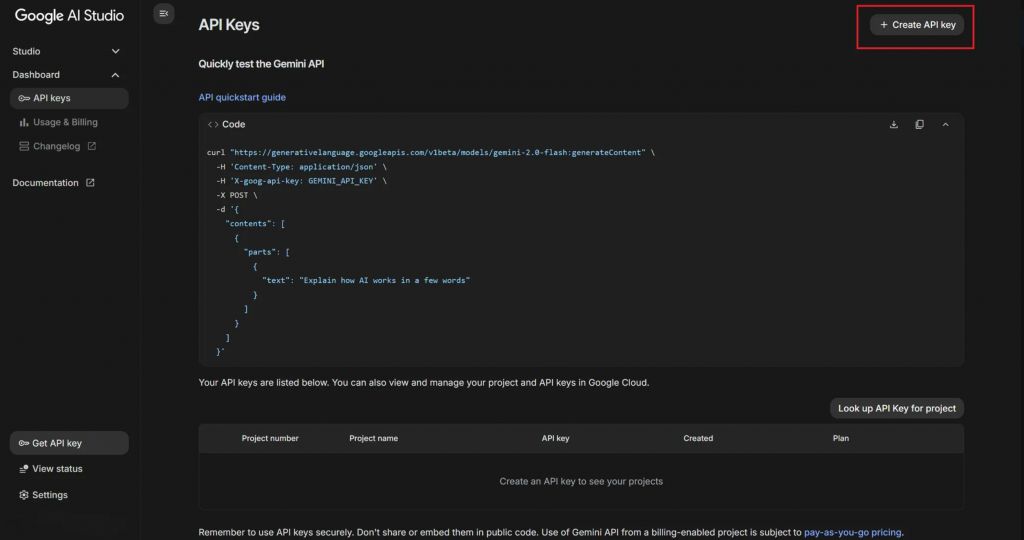Viewport: 1024px width, 540px height.
Task: Click the Project name column header
Action: pyautogui.click(x=374, y=438)
